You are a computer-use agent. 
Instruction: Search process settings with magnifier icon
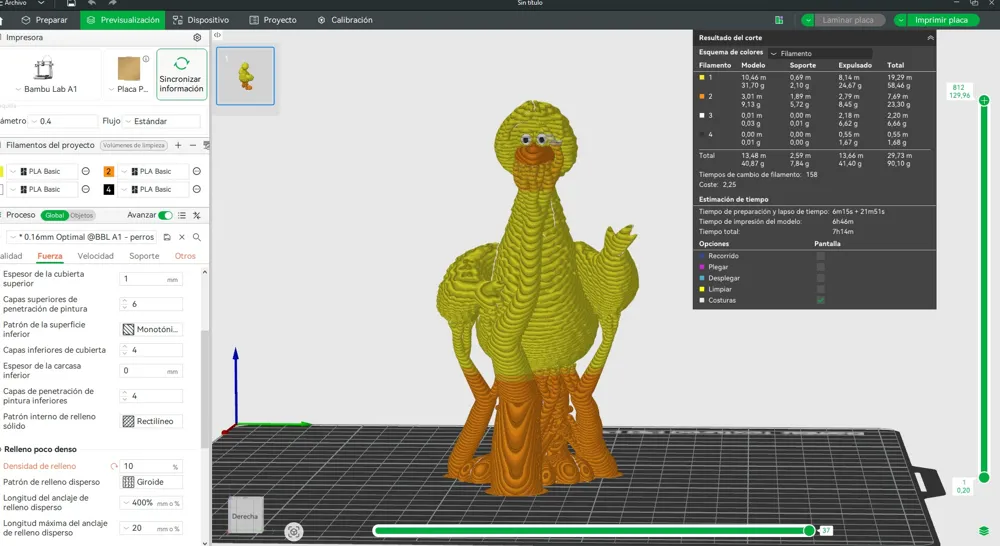[197, 237]
